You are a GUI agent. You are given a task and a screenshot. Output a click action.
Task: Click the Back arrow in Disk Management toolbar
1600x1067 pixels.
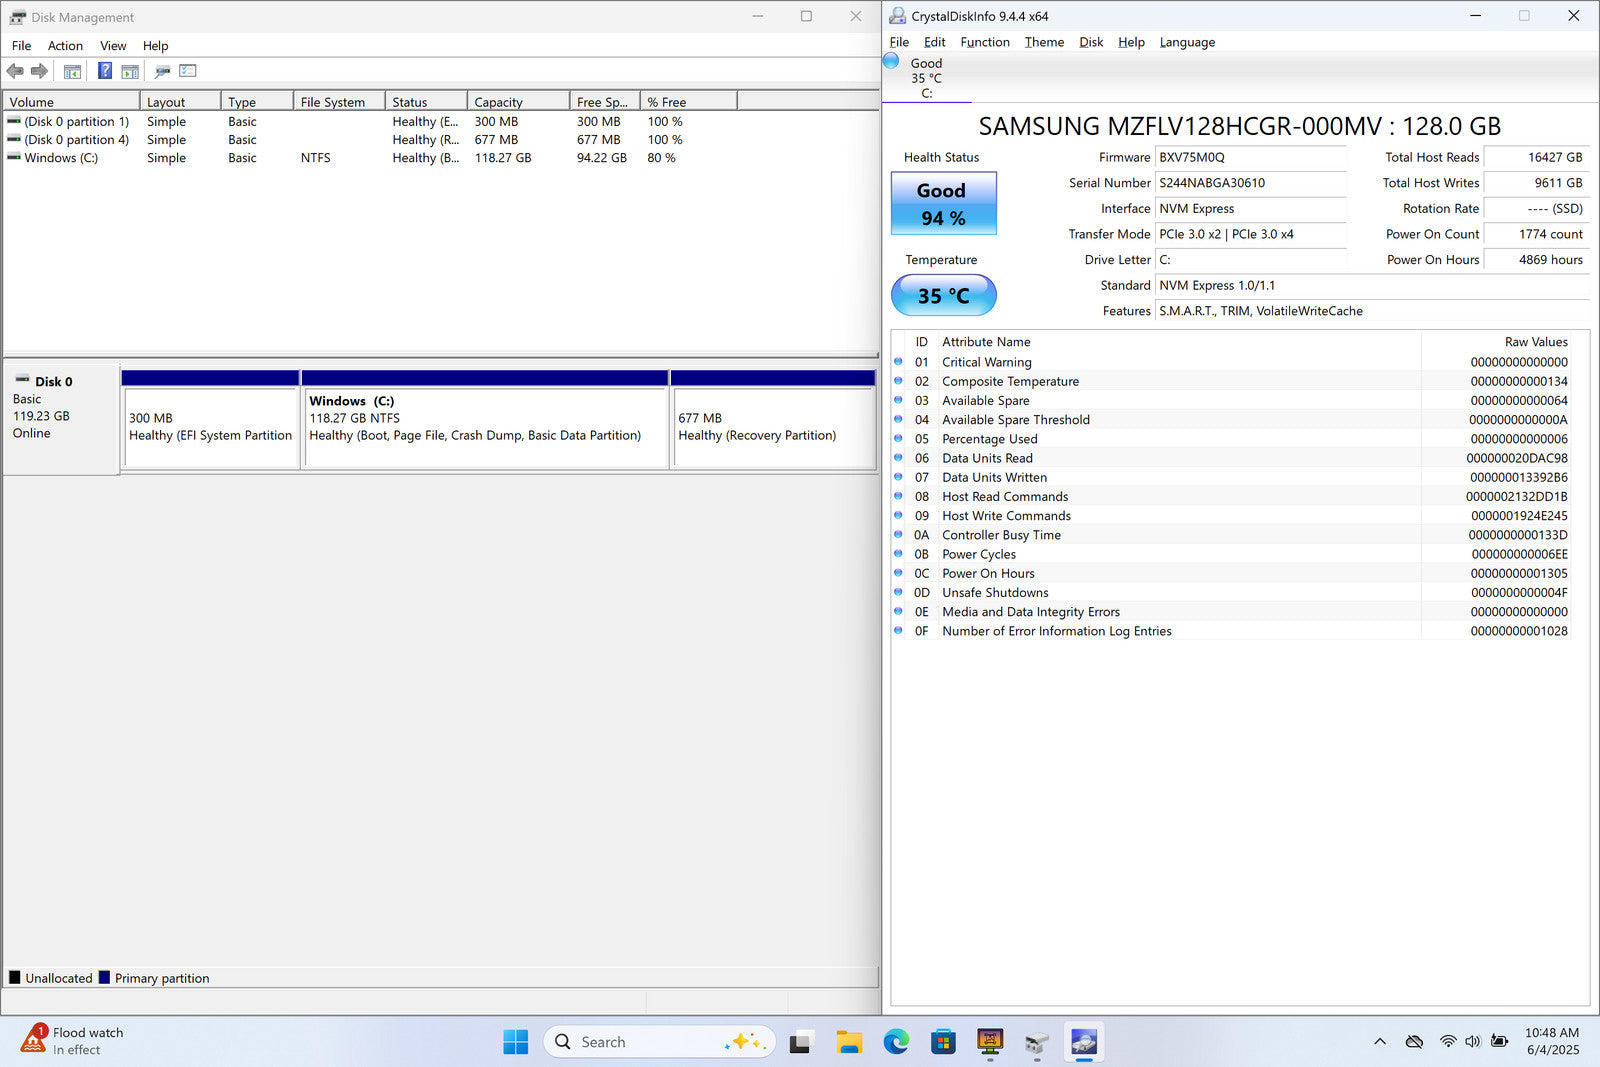tap(15, 71)
